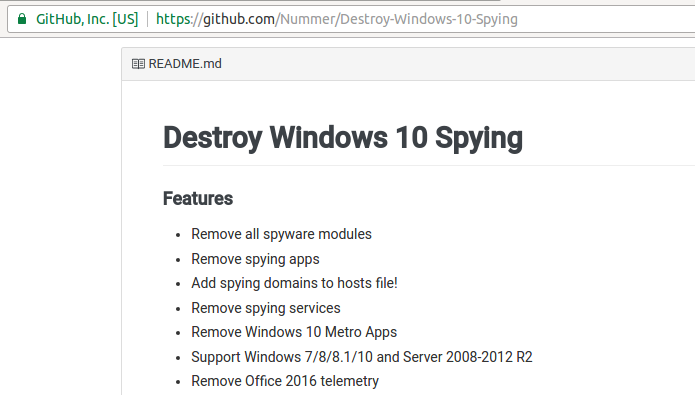Click the green padlock security icon
The width and height of the screenshot is (695, 395).
coord(22,19)
